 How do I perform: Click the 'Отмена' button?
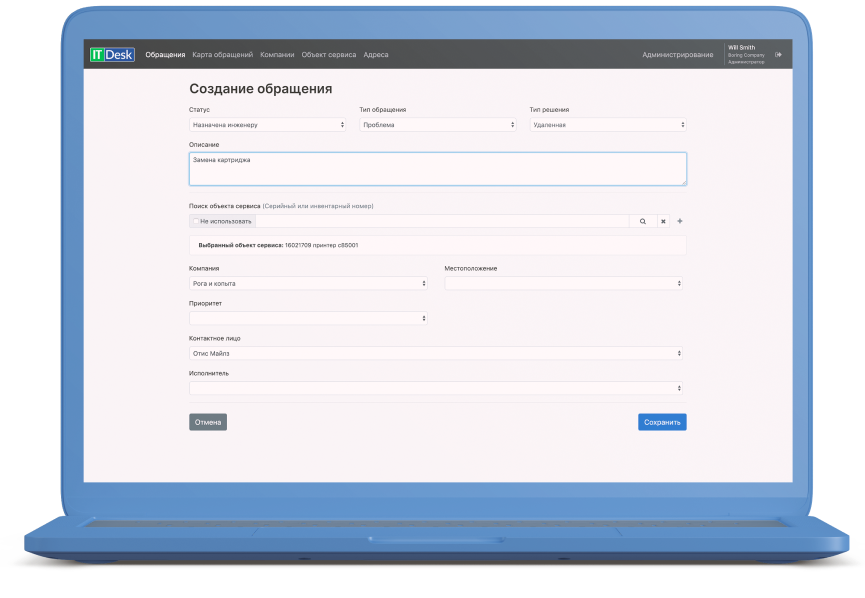click(208, 422)
